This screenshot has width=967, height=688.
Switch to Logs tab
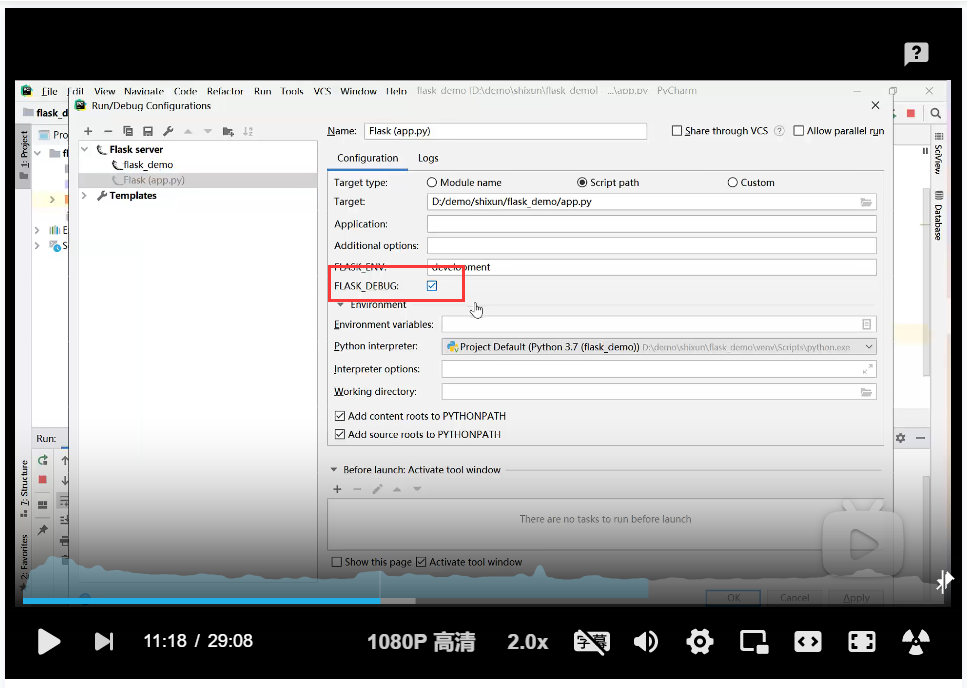[428, 158]
